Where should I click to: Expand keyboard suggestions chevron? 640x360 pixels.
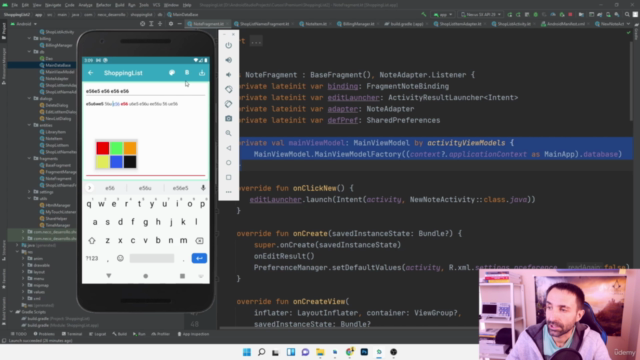[x=89, y=188]
